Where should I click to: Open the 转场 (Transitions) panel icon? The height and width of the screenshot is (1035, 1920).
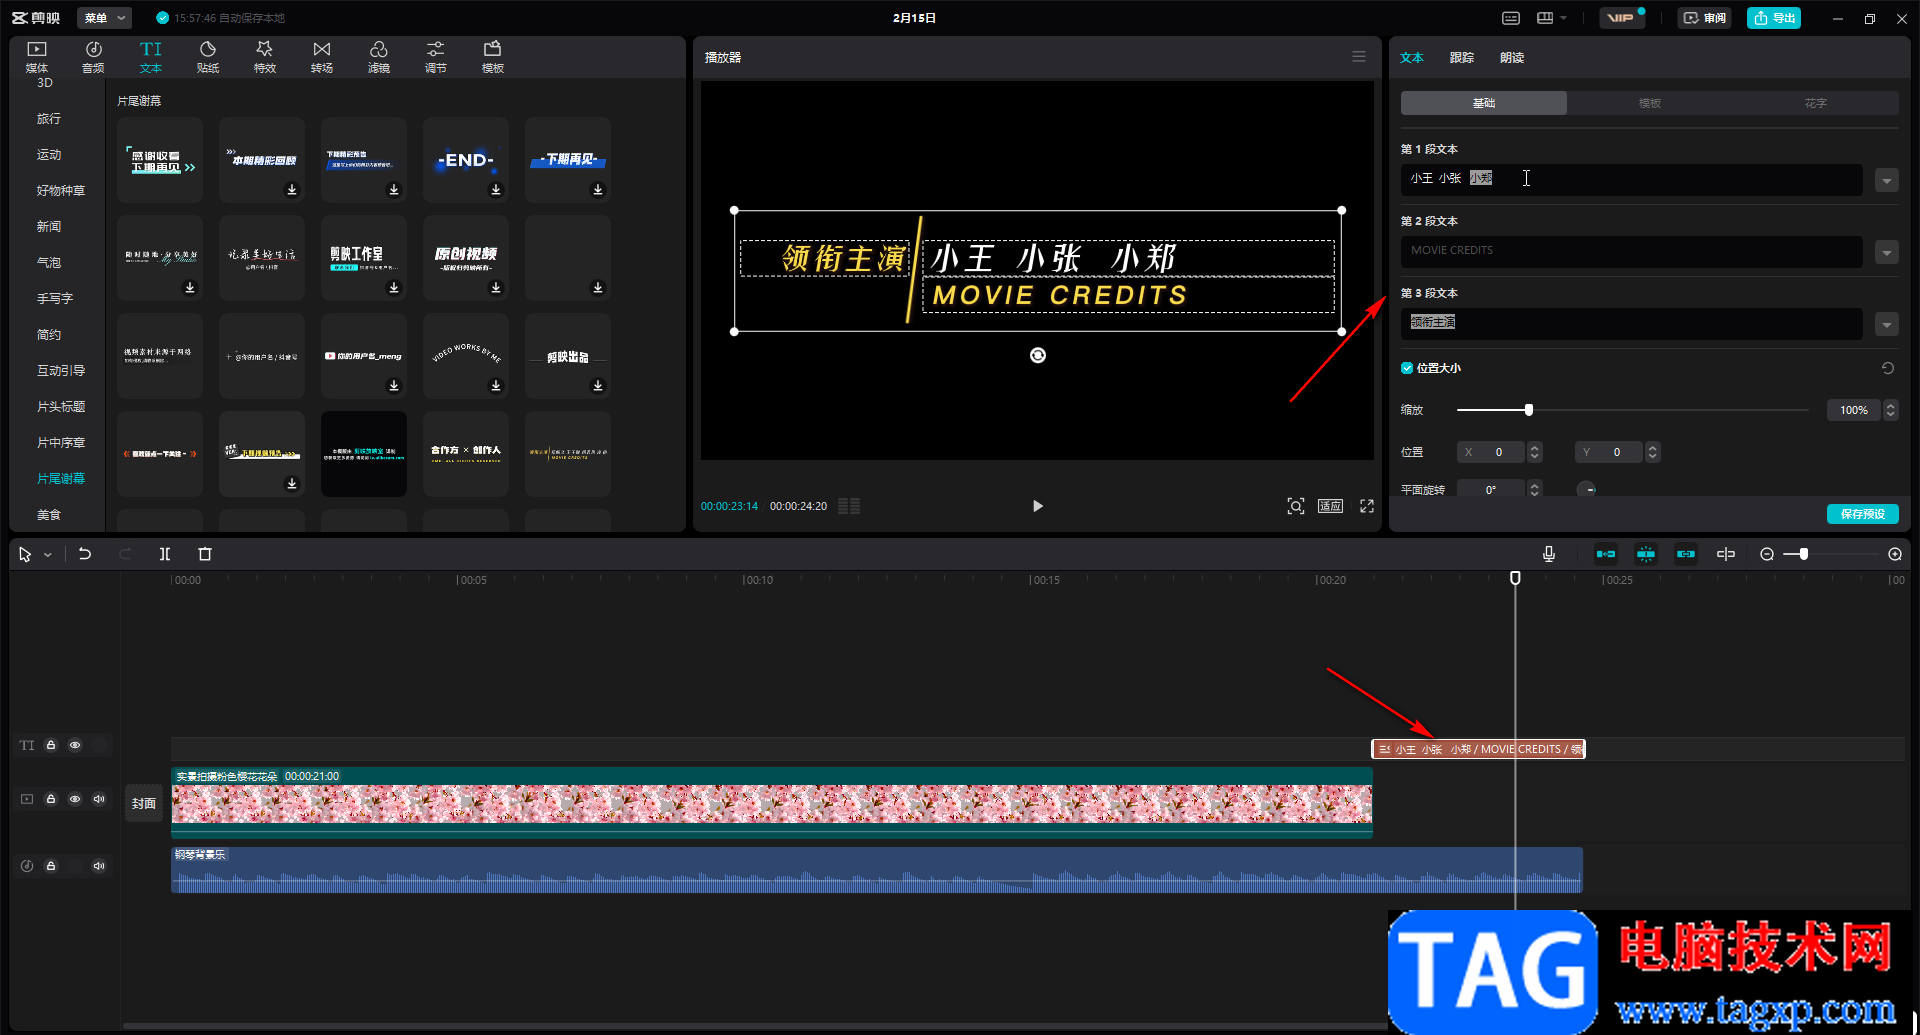pos(322,57)
